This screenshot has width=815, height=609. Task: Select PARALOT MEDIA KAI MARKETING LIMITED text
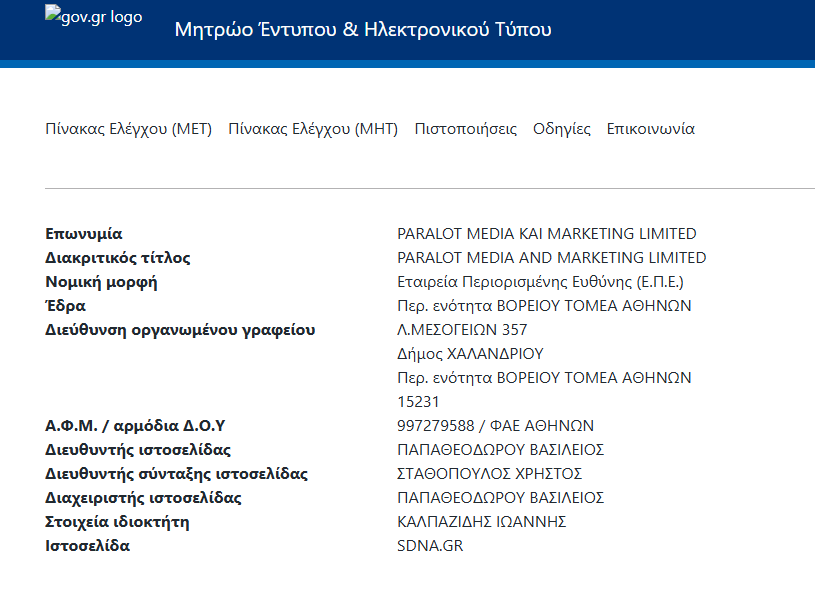(547, 234)
